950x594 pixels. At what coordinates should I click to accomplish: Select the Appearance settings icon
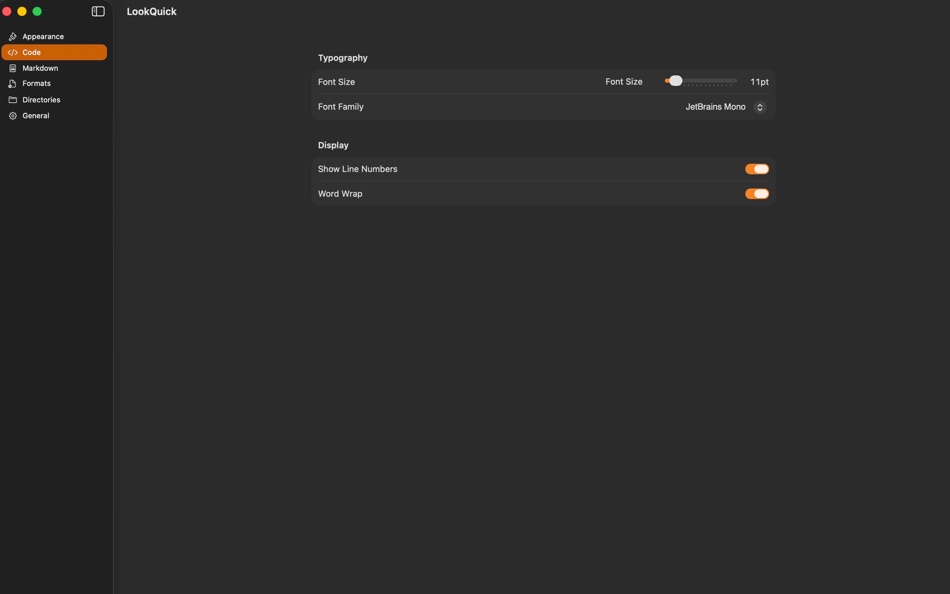coord(12,36)
